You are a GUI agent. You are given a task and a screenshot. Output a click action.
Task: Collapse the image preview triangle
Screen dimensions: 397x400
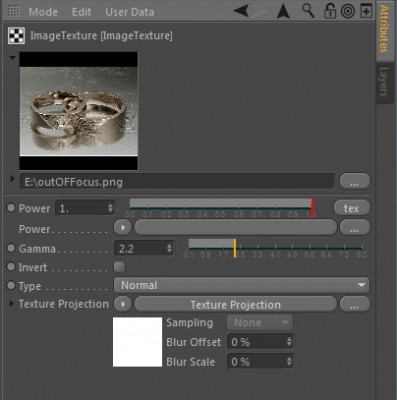pos(13,58)
